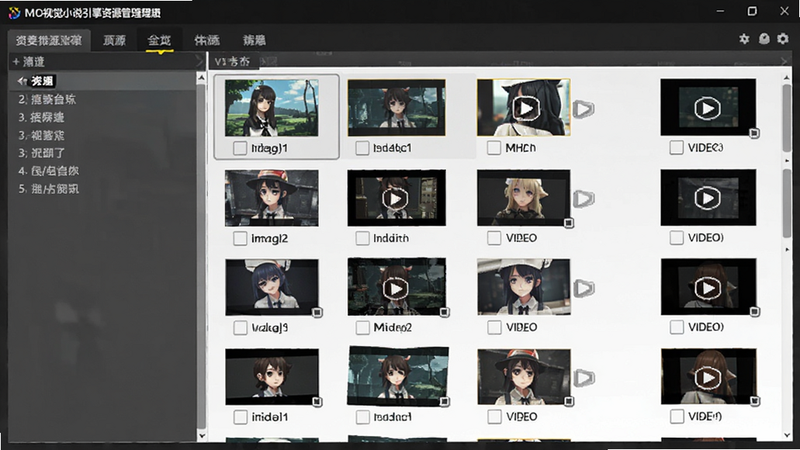Screen dimensions: 800x450
Task: Play the Inddith clip with its play icon
Action: pyautogui.click(x=395, y=198)
